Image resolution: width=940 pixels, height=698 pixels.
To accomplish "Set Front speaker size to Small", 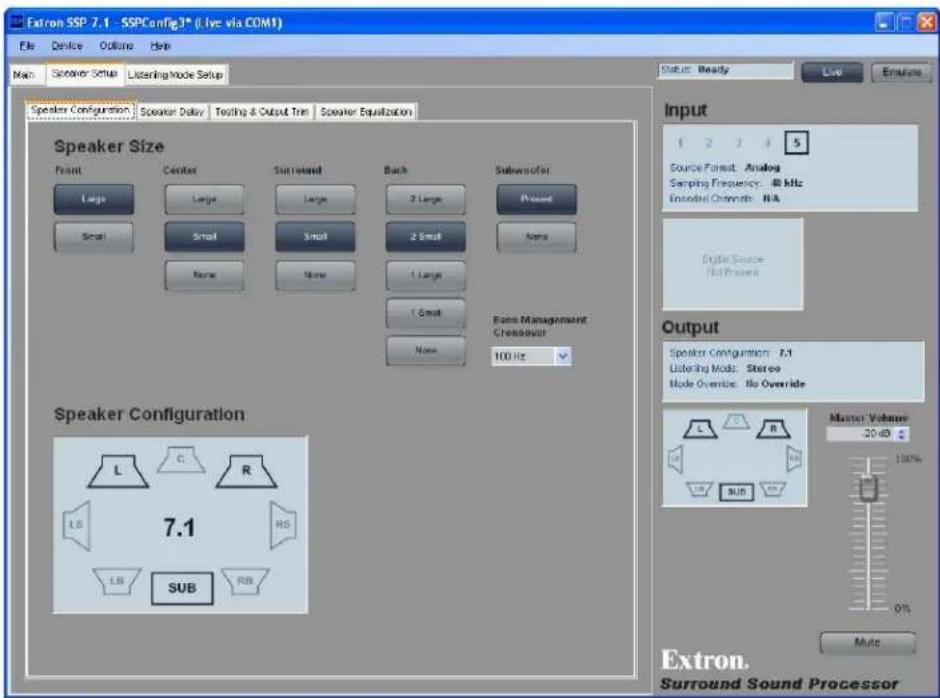I will pyautogui.click(x=94, y=237).
